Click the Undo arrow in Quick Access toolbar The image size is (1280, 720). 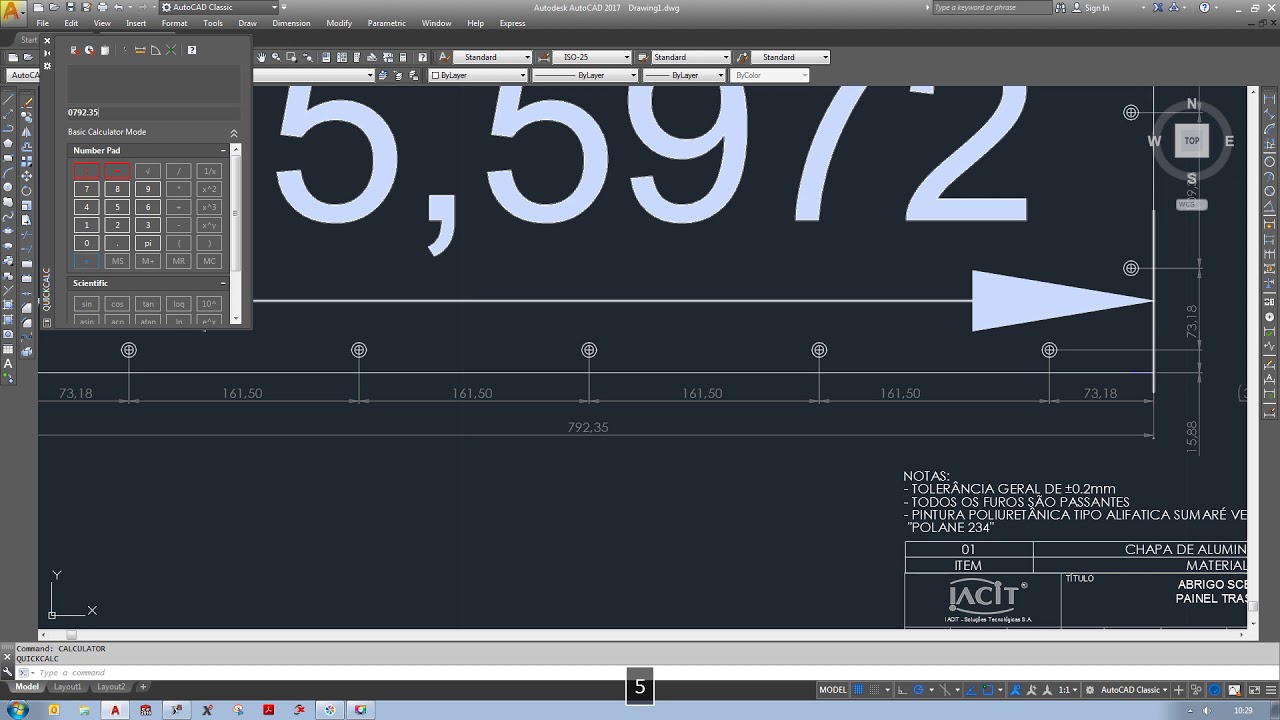pos(118,7)
